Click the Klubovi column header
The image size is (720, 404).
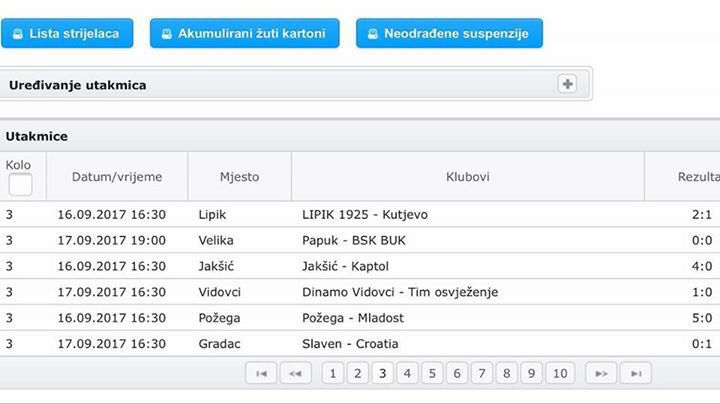click(467, 177)
